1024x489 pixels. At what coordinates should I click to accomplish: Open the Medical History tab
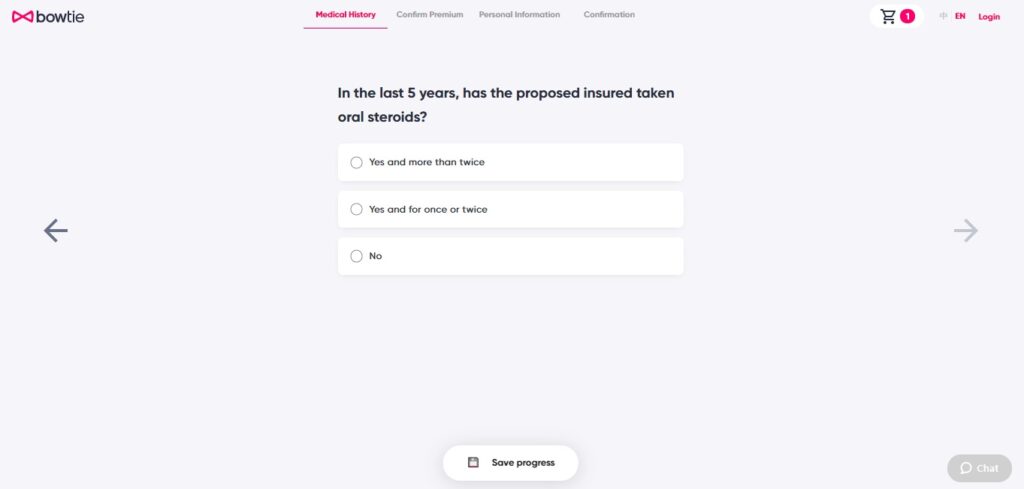pyautogui.click(x=345, y=15)
